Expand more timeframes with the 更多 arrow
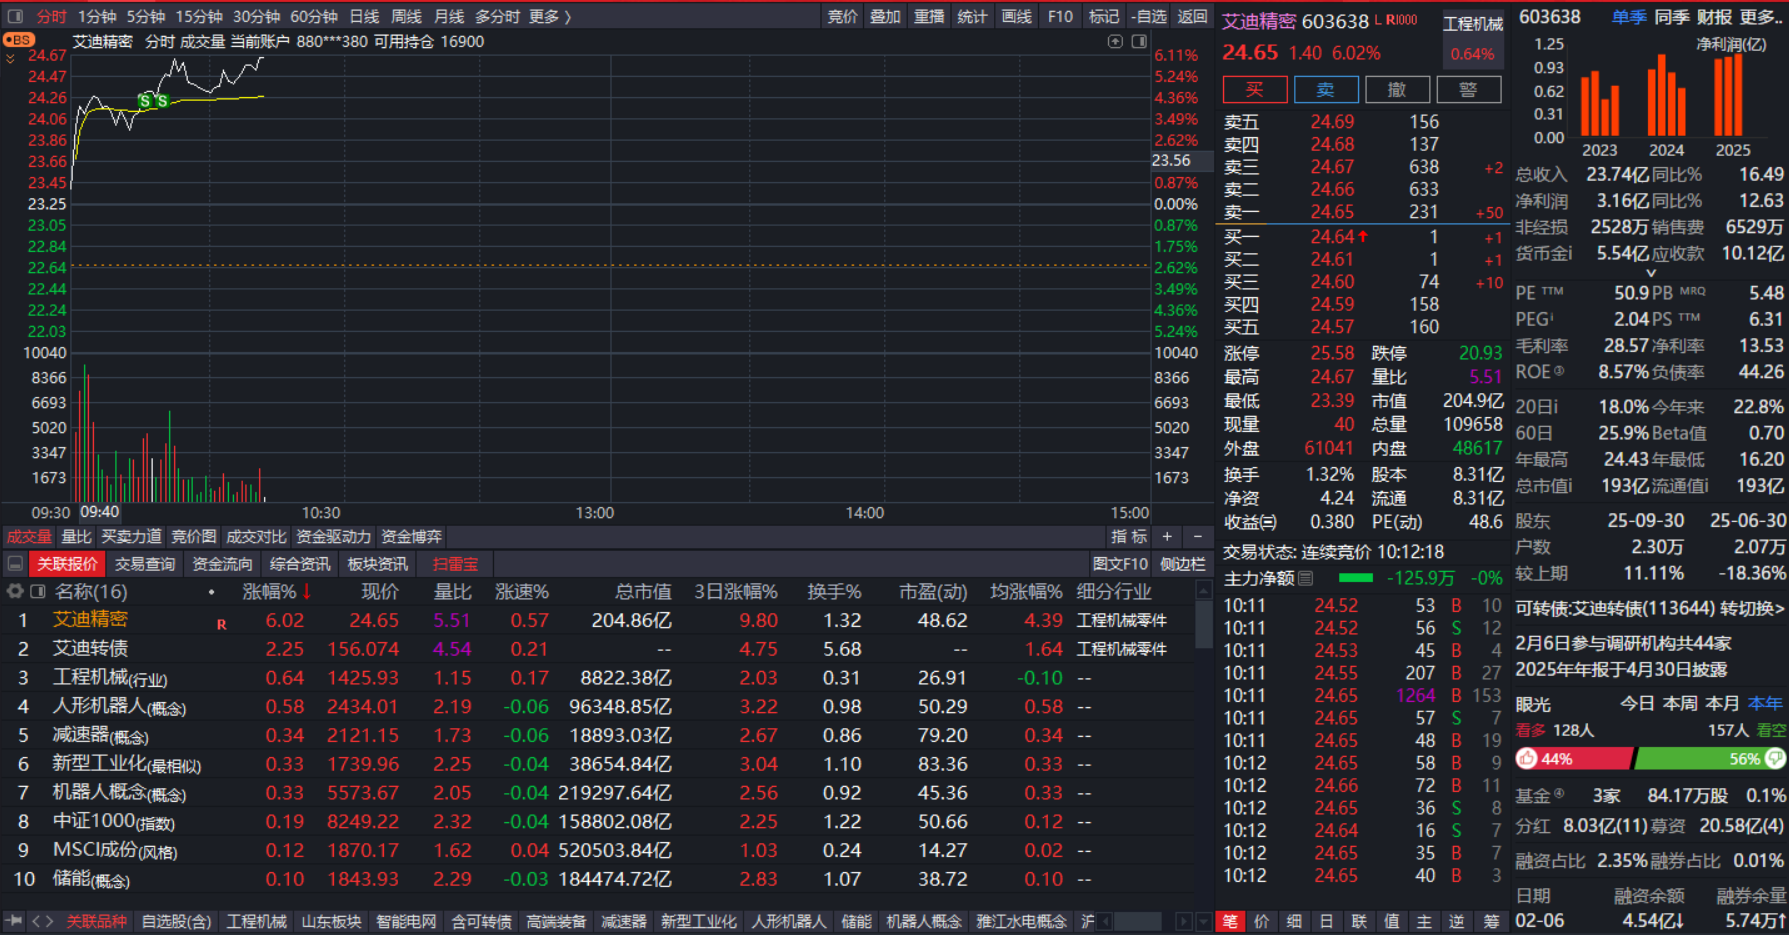Screen dimensions: 1789x935 551,16
